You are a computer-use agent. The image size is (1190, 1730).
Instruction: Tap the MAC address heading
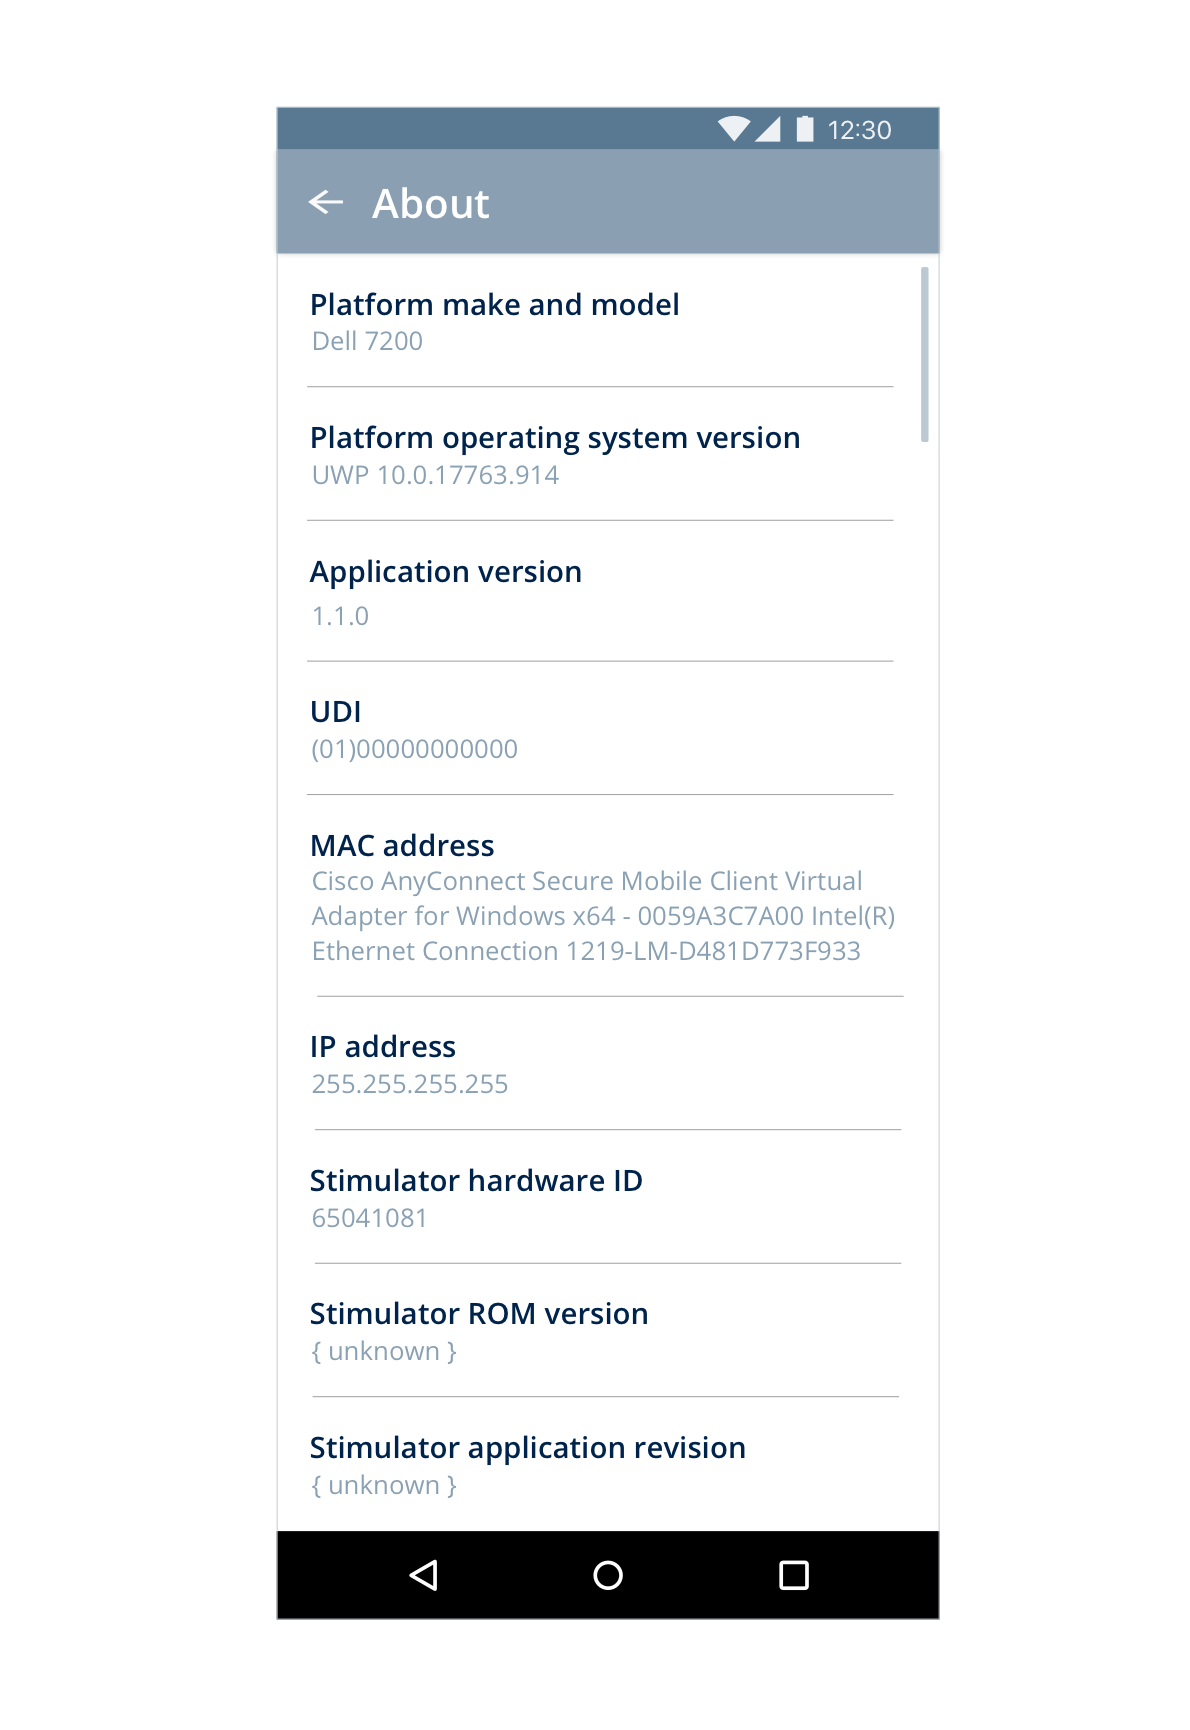(x=402, y=846)
